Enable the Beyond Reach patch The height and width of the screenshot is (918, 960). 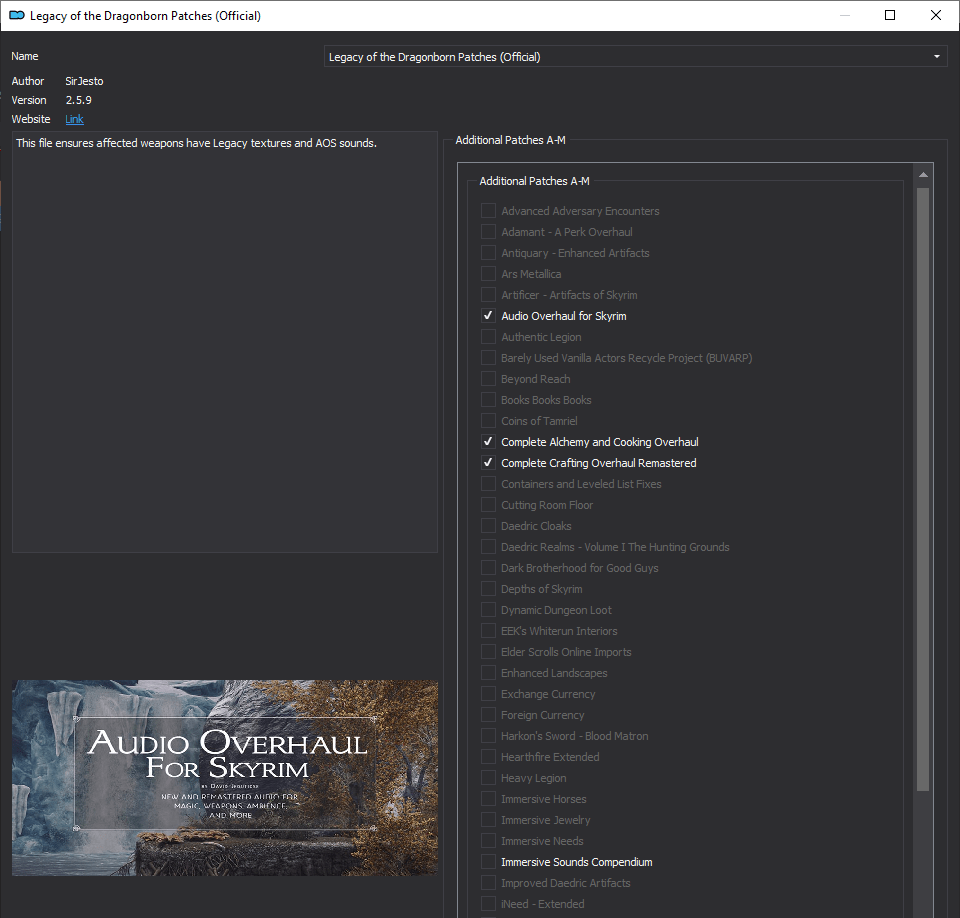(x=488, y=379)
